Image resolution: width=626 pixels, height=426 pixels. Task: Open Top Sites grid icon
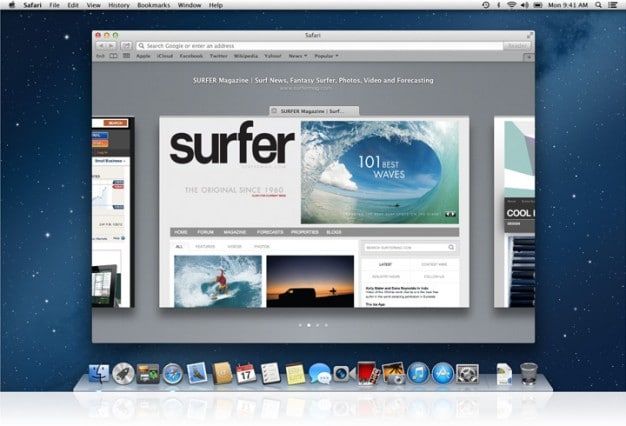127,56
